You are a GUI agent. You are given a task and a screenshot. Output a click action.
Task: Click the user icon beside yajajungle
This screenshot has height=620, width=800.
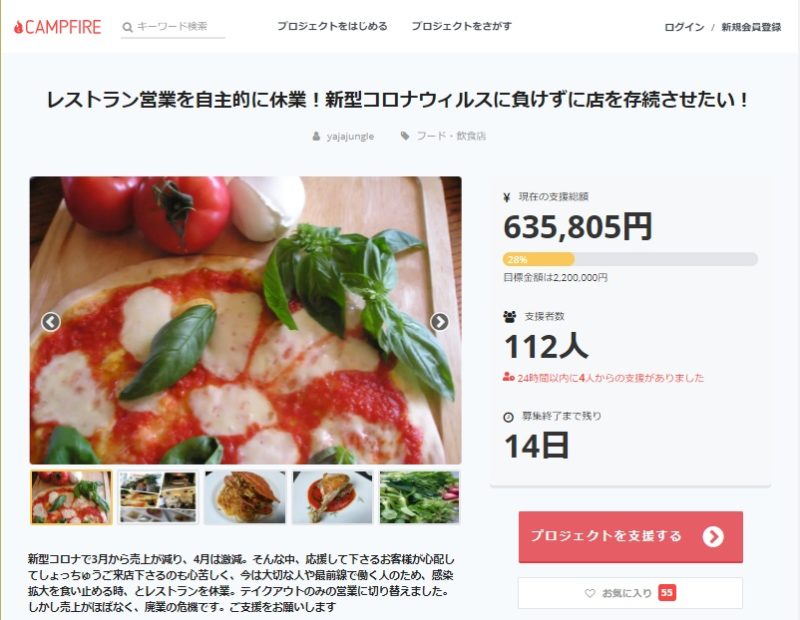(316, 136)
